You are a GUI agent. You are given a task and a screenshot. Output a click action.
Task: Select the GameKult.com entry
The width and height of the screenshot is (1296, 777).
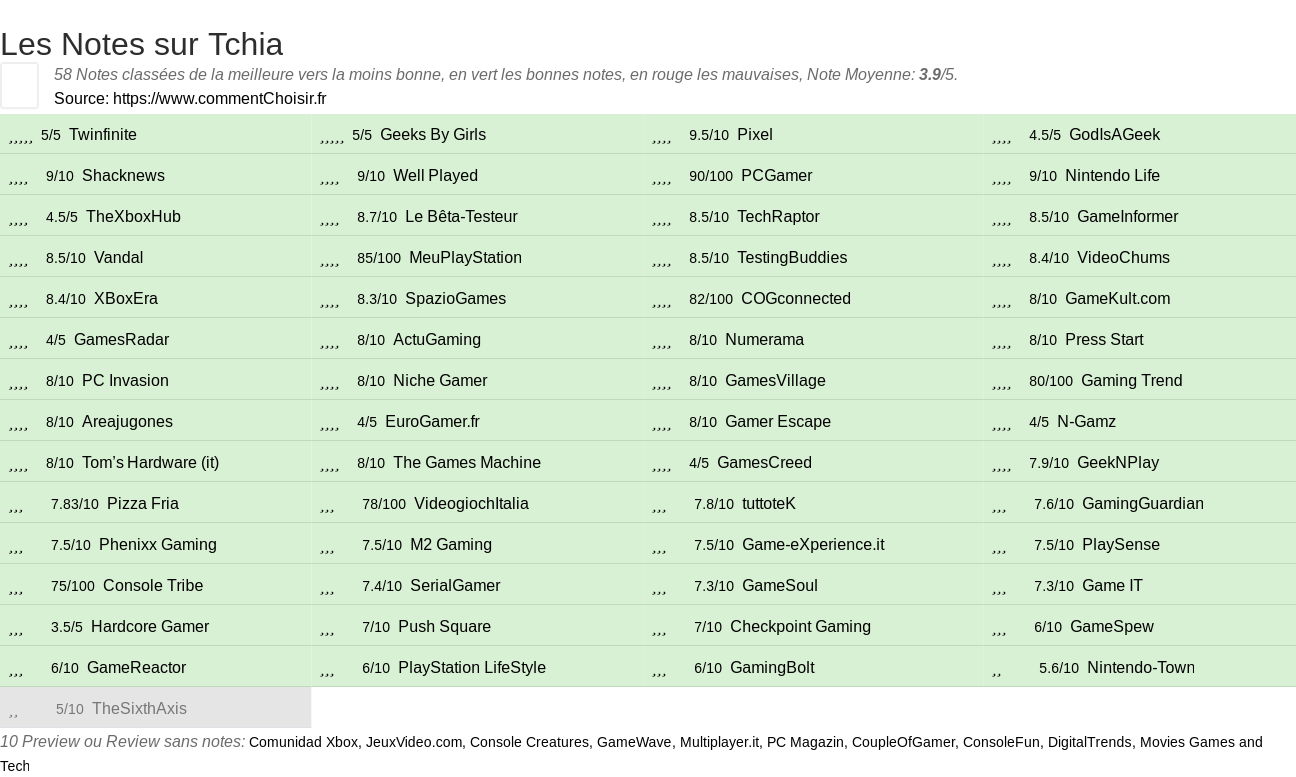(1117, 298)
